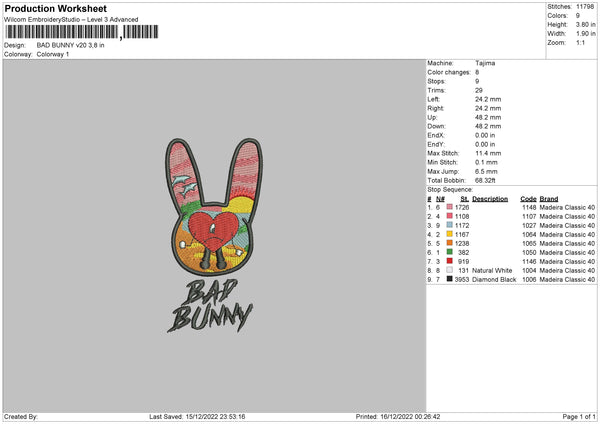Viewport: 600px width, 424px height.
Task: Click stitch count 382 in stop row 6
Action: 463,253
